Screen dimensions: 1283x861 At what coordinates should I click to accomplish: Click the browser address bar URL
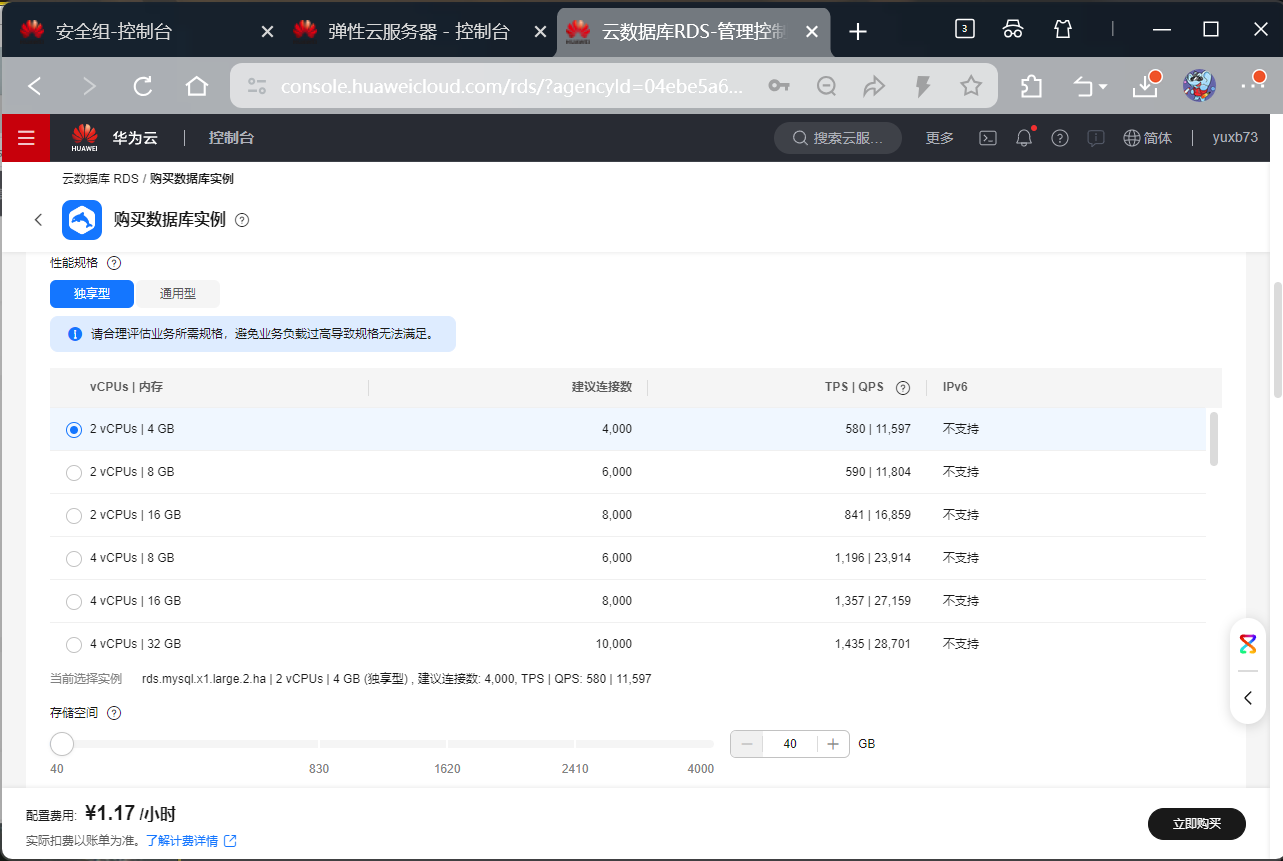point(511,87)
